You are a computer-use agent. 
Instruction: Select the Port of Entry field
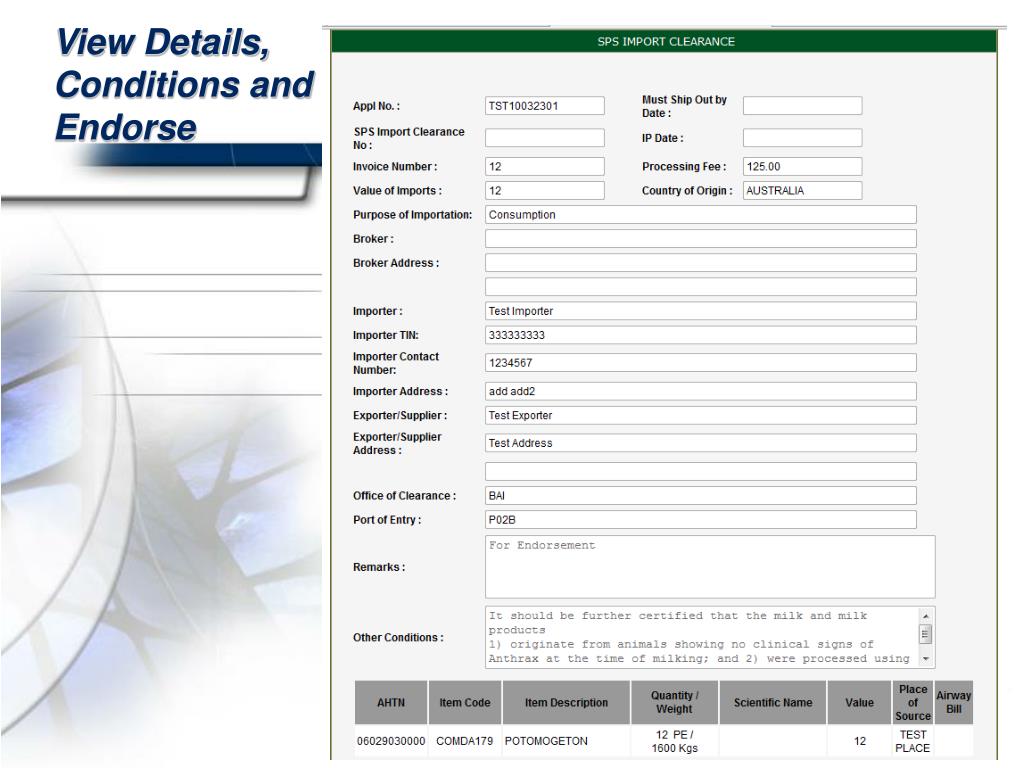pyautogui.click(x=701, y=520)
